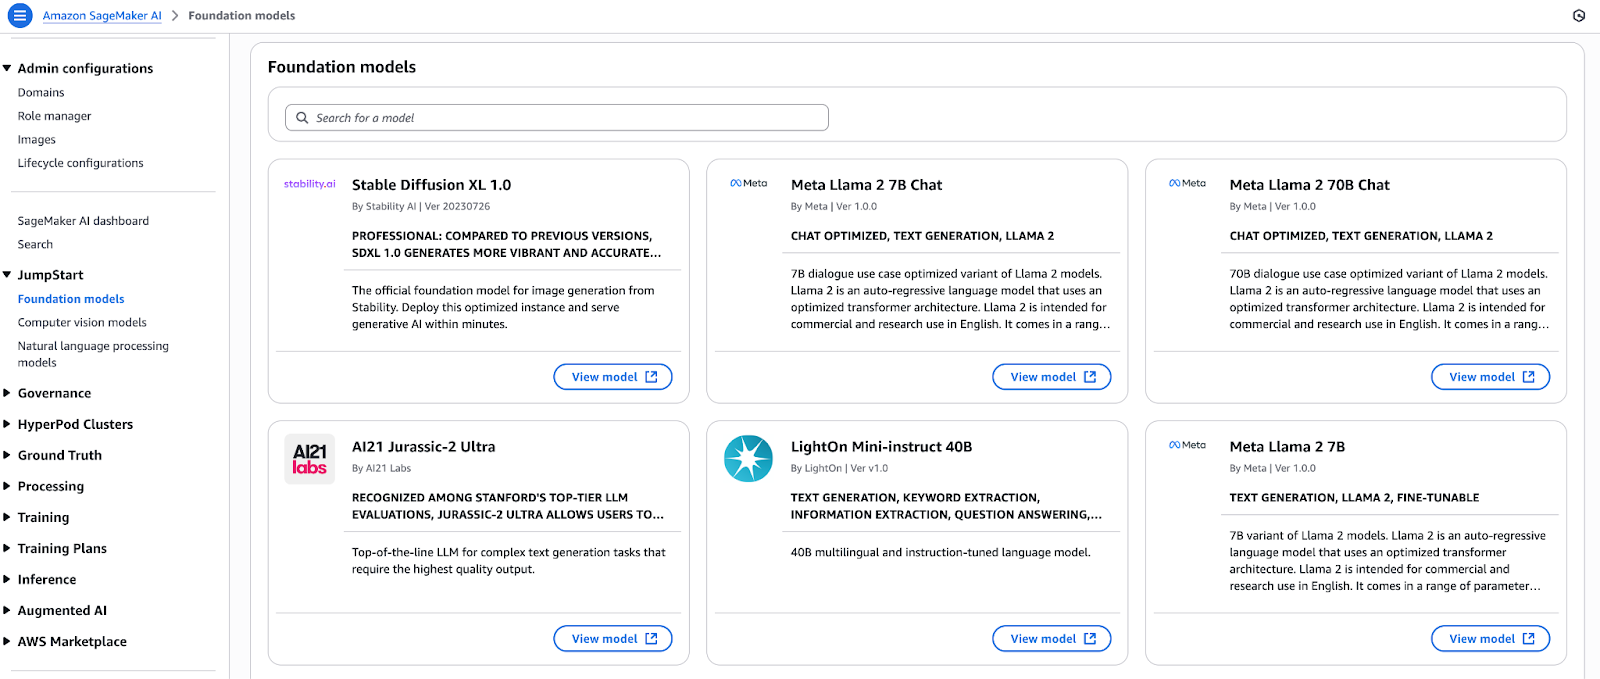Open Images in the sidebar

coord(37,140)
